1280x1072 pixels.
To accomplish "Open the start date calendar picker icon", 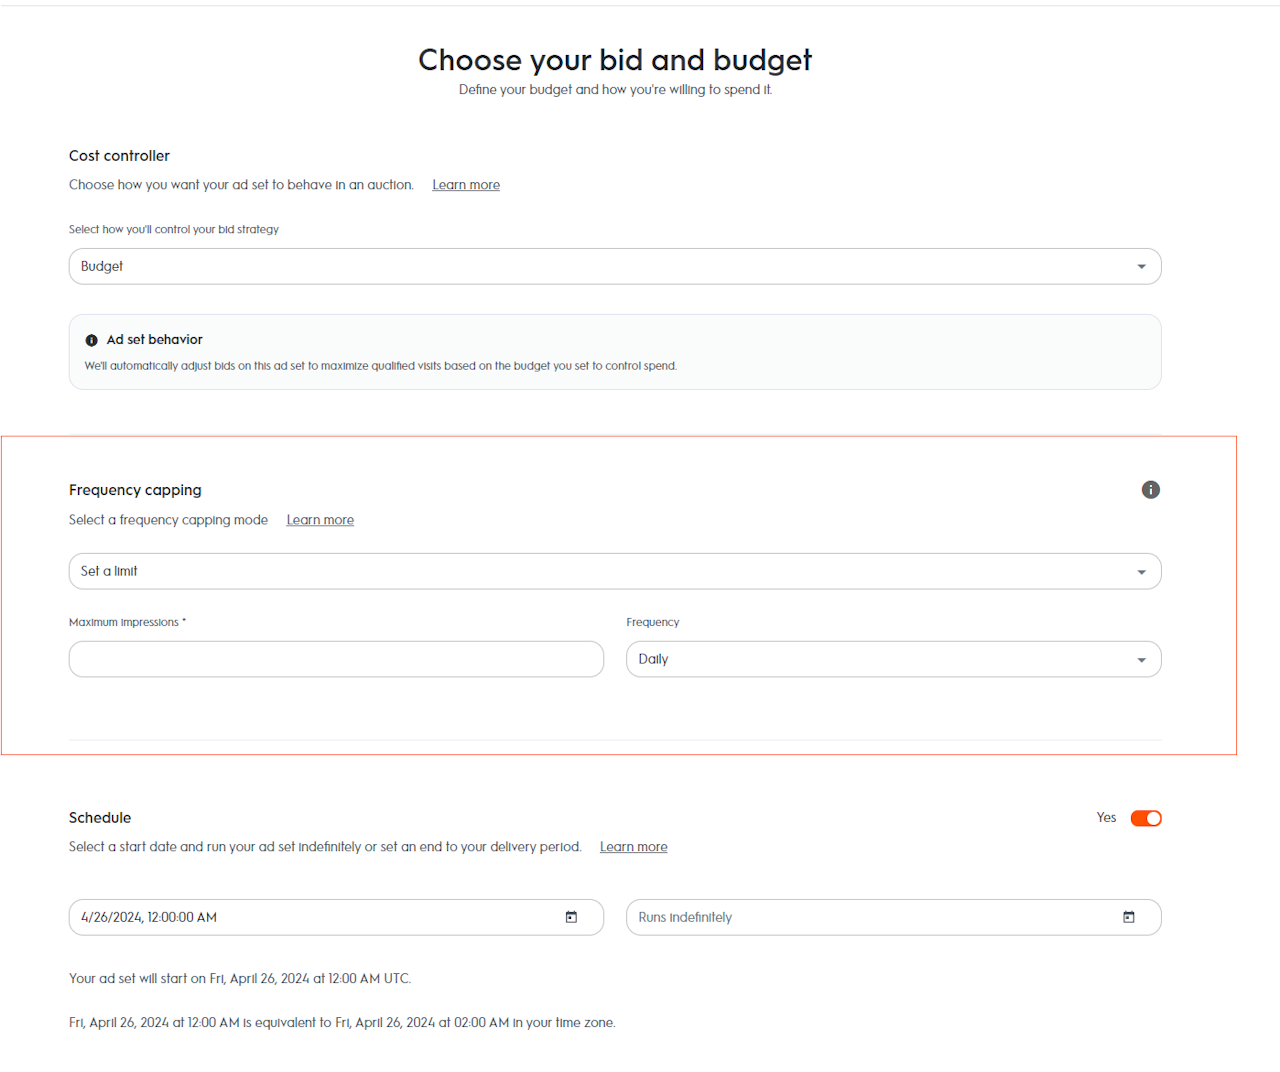I will click(x=571, y=917).
